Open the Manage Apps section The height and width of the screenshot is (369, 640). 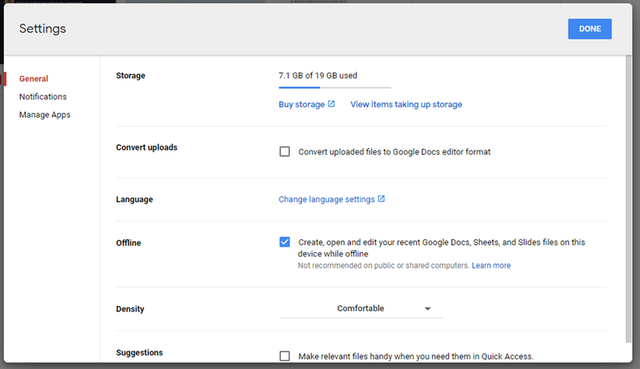click(x=44, y=115)
